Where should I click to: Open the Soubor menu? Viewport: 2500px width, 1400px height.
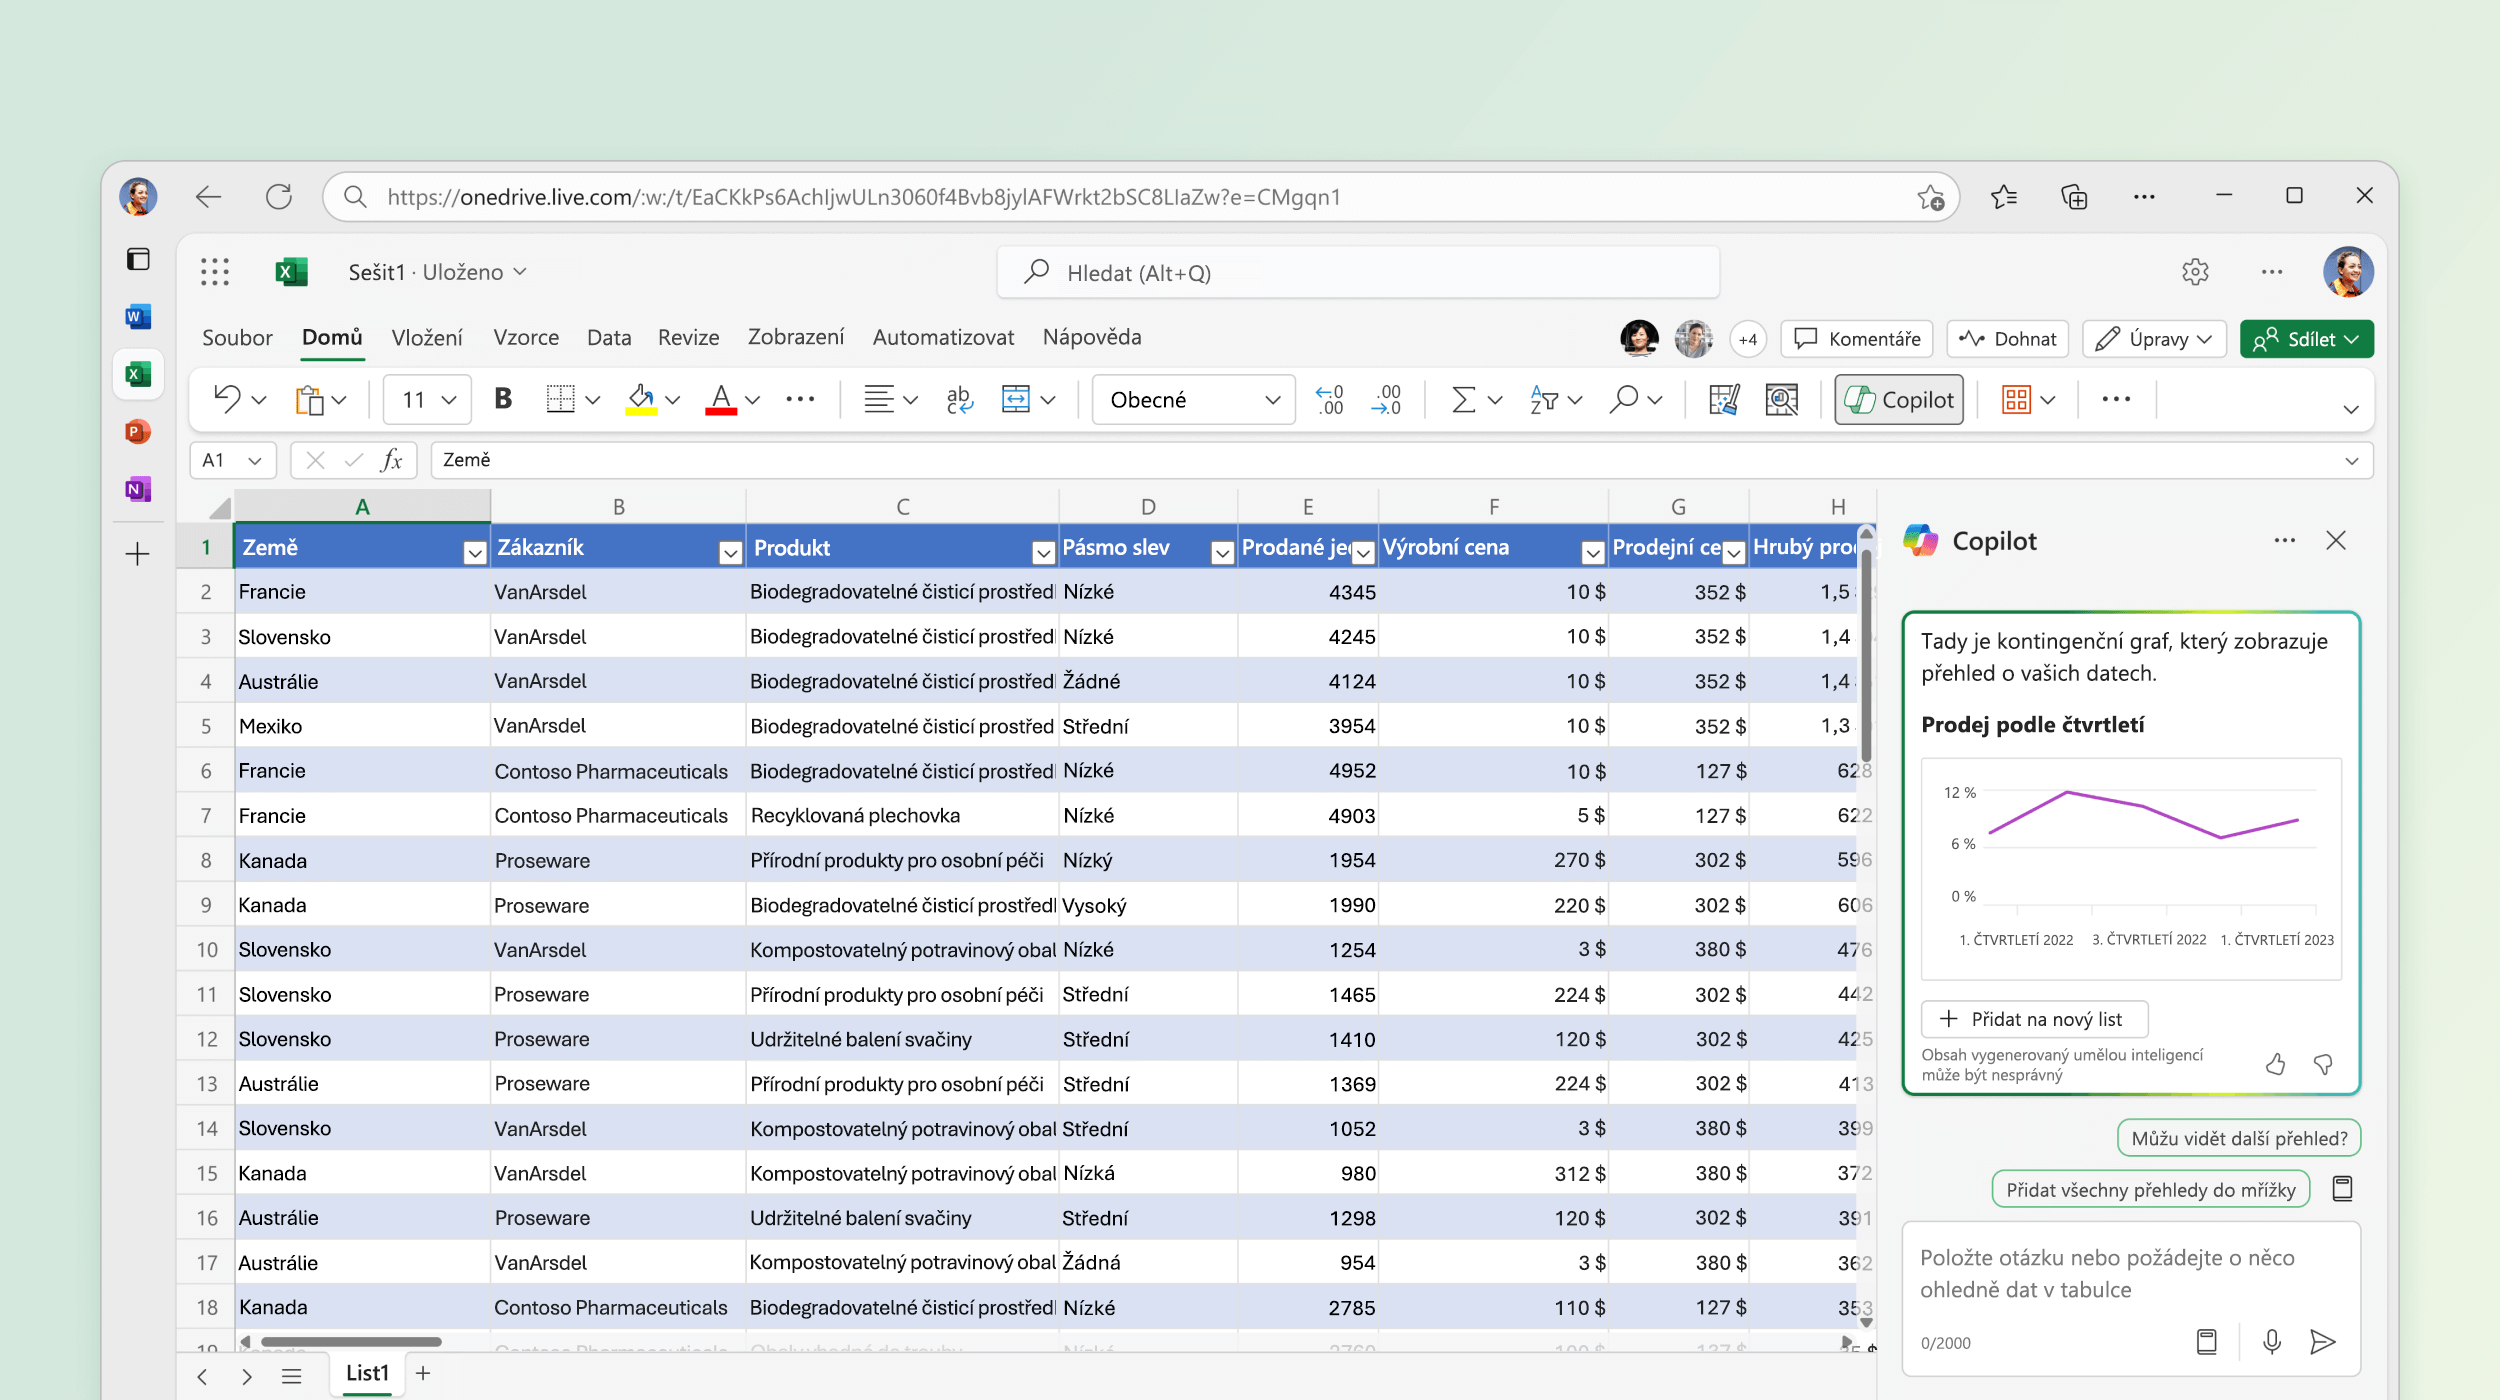click(x=237, y=338)
